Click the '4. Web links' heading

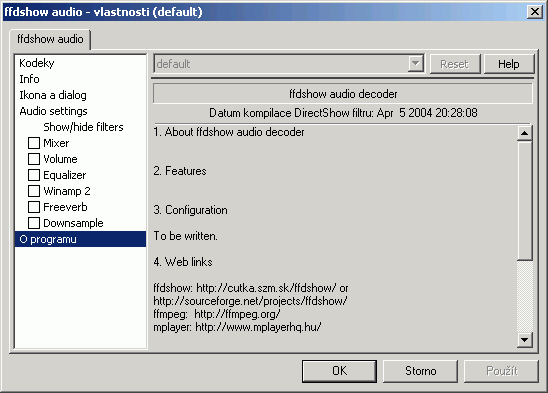[183, 262]
